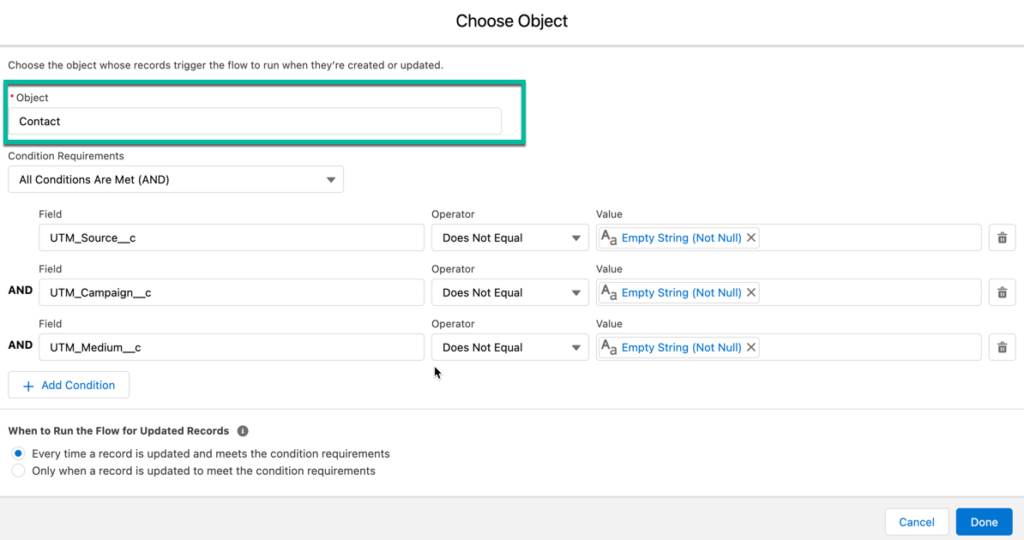Click the Cancel button
This screenshot has height=540, width=1024.
[916, 522]
